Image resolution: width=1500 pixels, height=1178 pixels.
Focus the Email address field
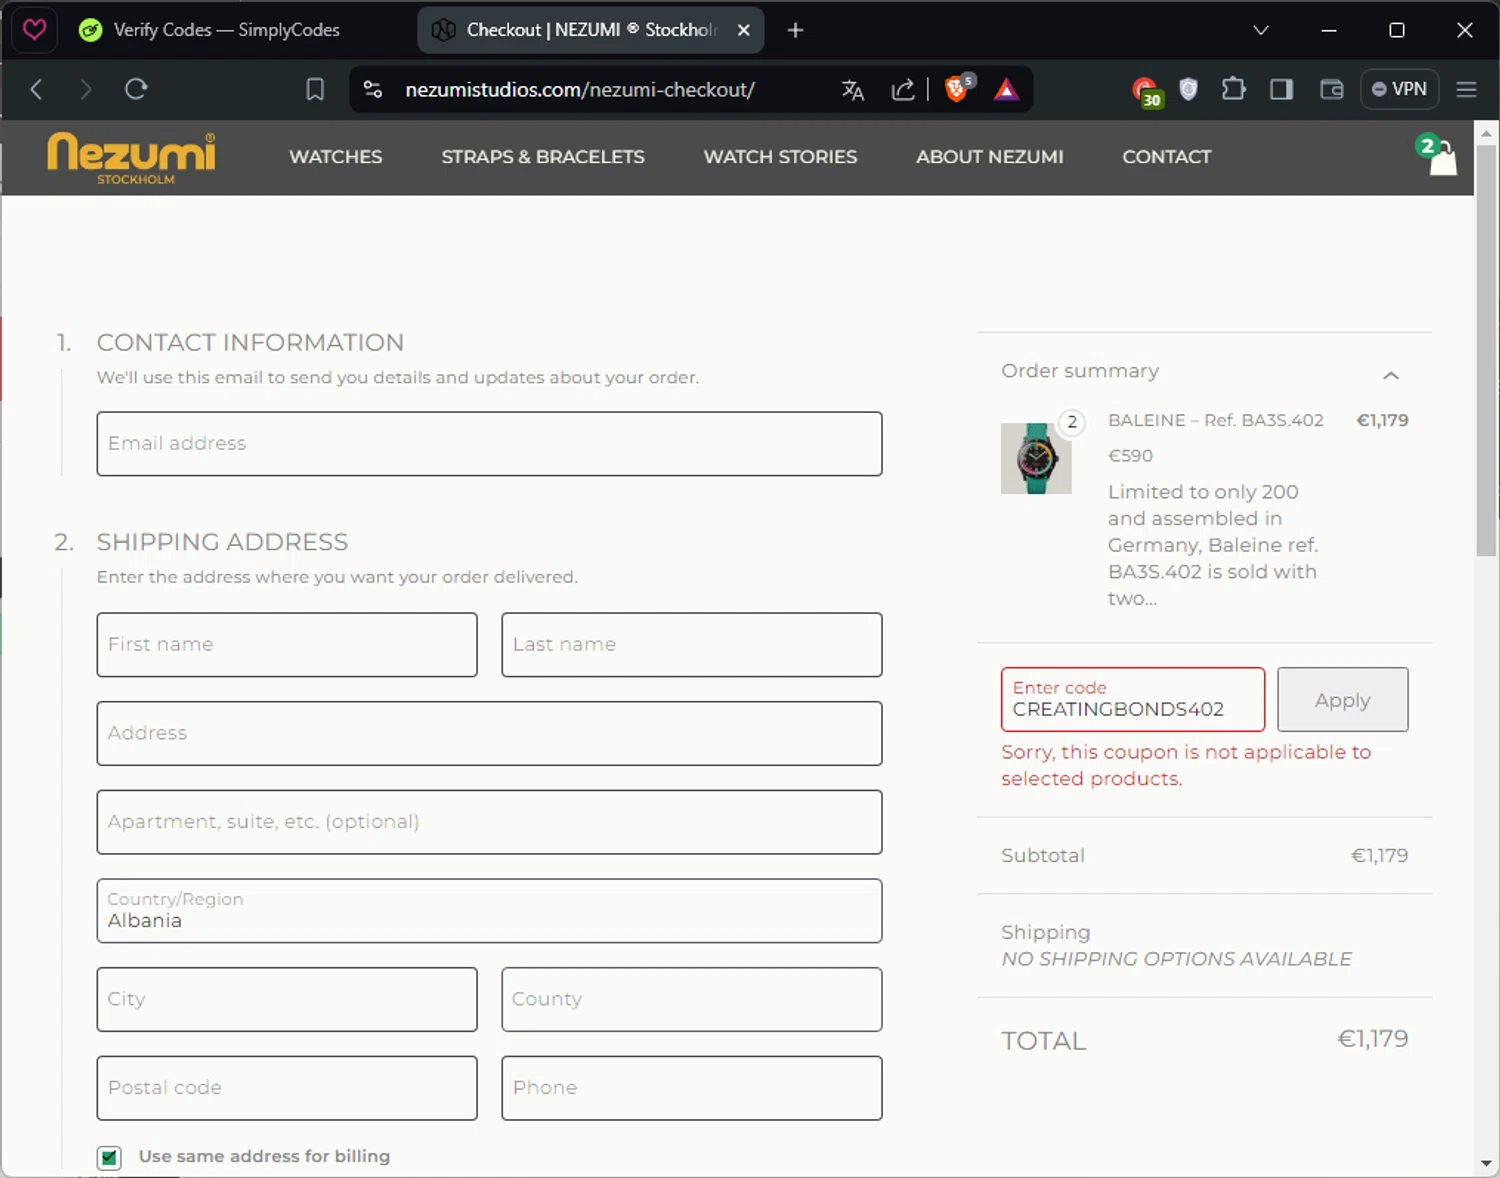(489, 443)
